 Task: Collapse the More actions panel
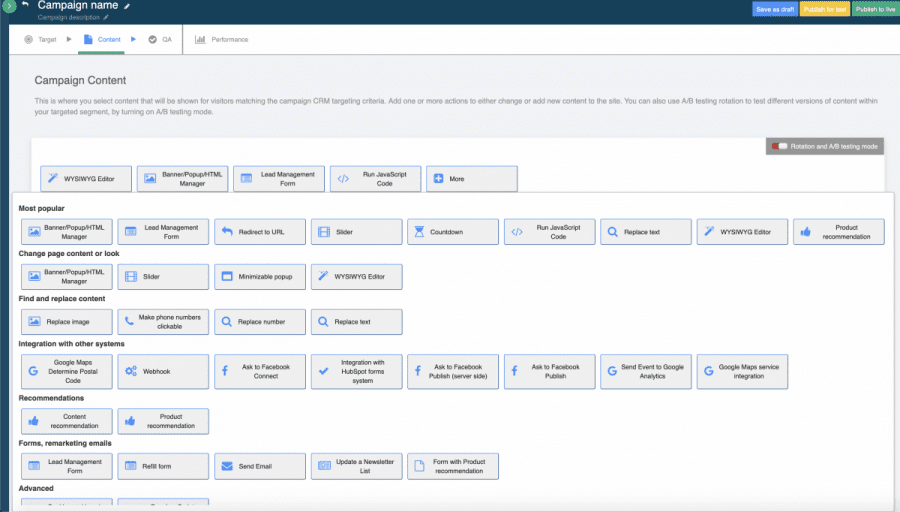[x=471, y=179]
